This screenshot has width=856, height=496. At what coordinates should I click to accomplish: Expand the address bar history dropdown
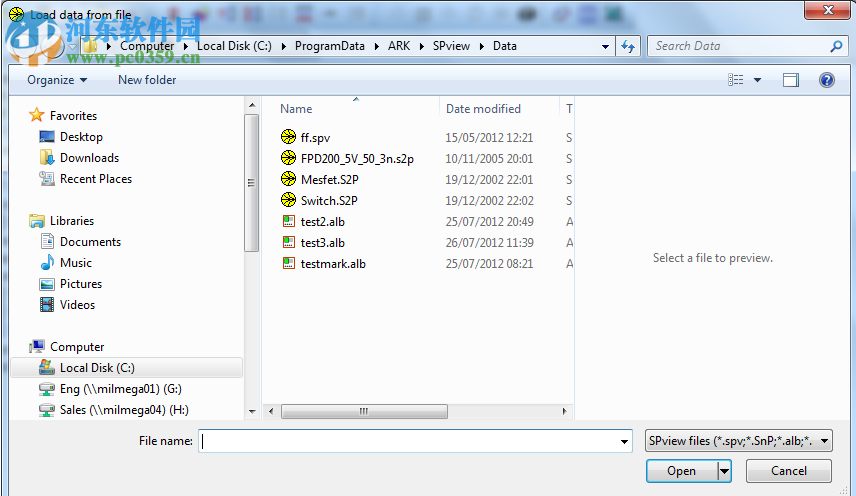click(605, 46)
